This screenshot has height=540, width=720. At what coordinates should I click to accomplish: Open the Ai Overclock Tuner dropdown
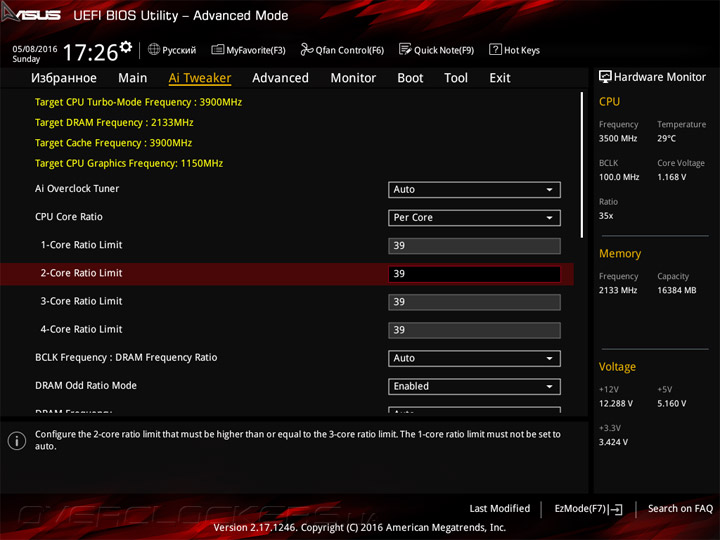[474, 190]
